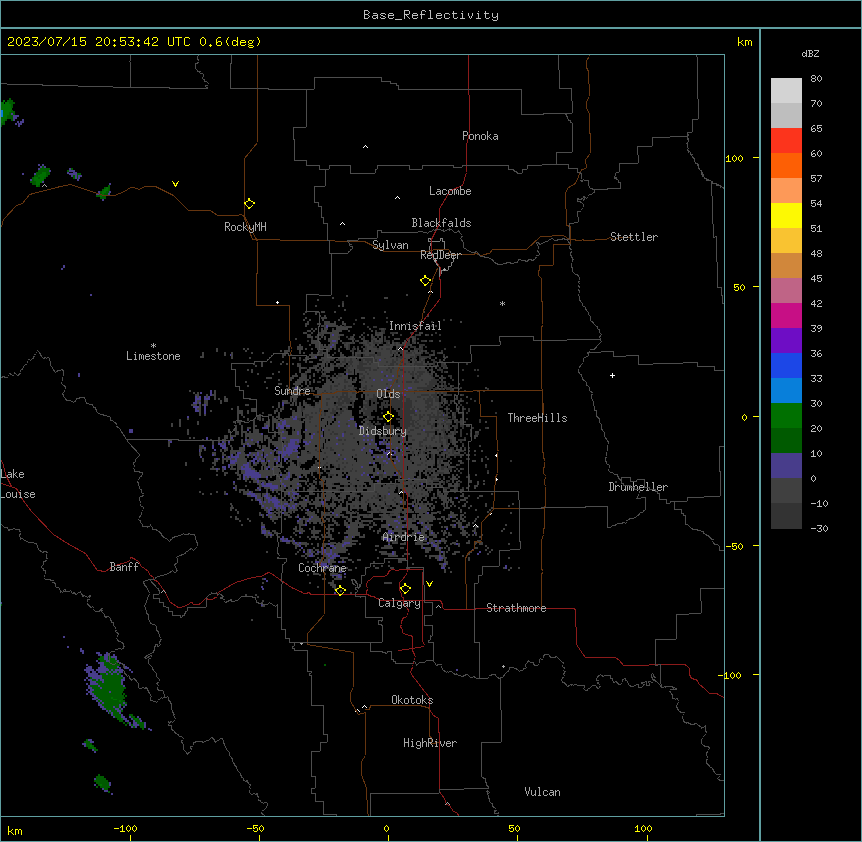Click the Lake Louise label
The height and width of the screenshot is (842, 862).
click(18, 484)
